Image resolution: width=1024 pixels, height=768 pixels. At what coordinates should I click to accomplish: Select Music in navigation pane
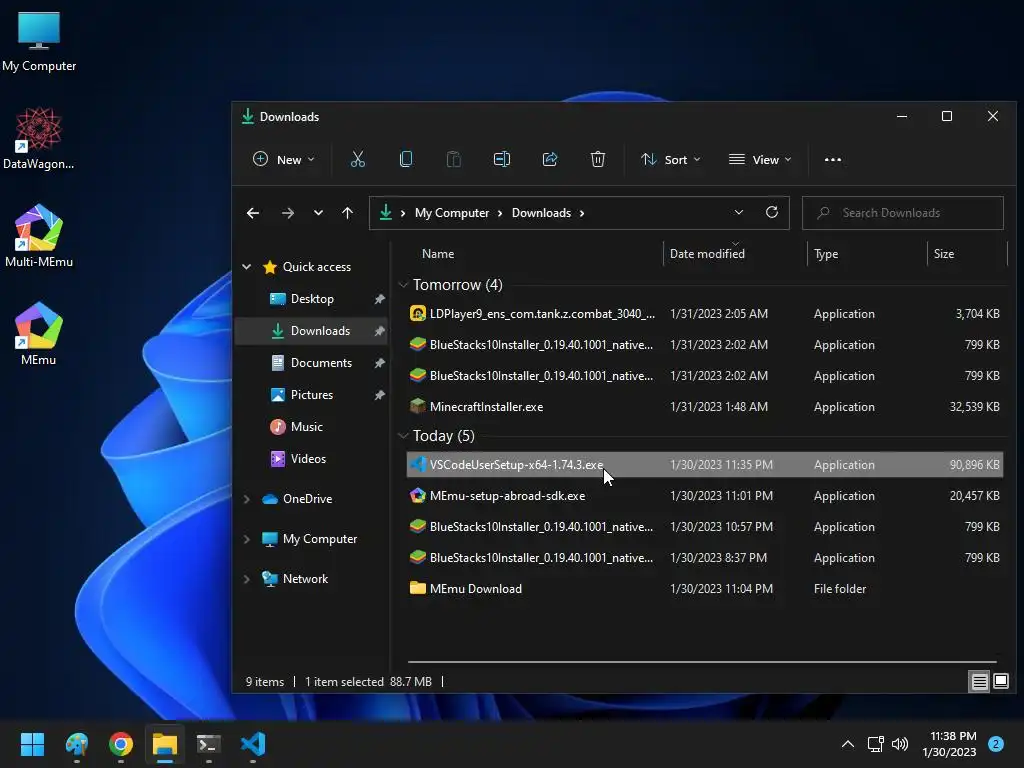point(312,426)
